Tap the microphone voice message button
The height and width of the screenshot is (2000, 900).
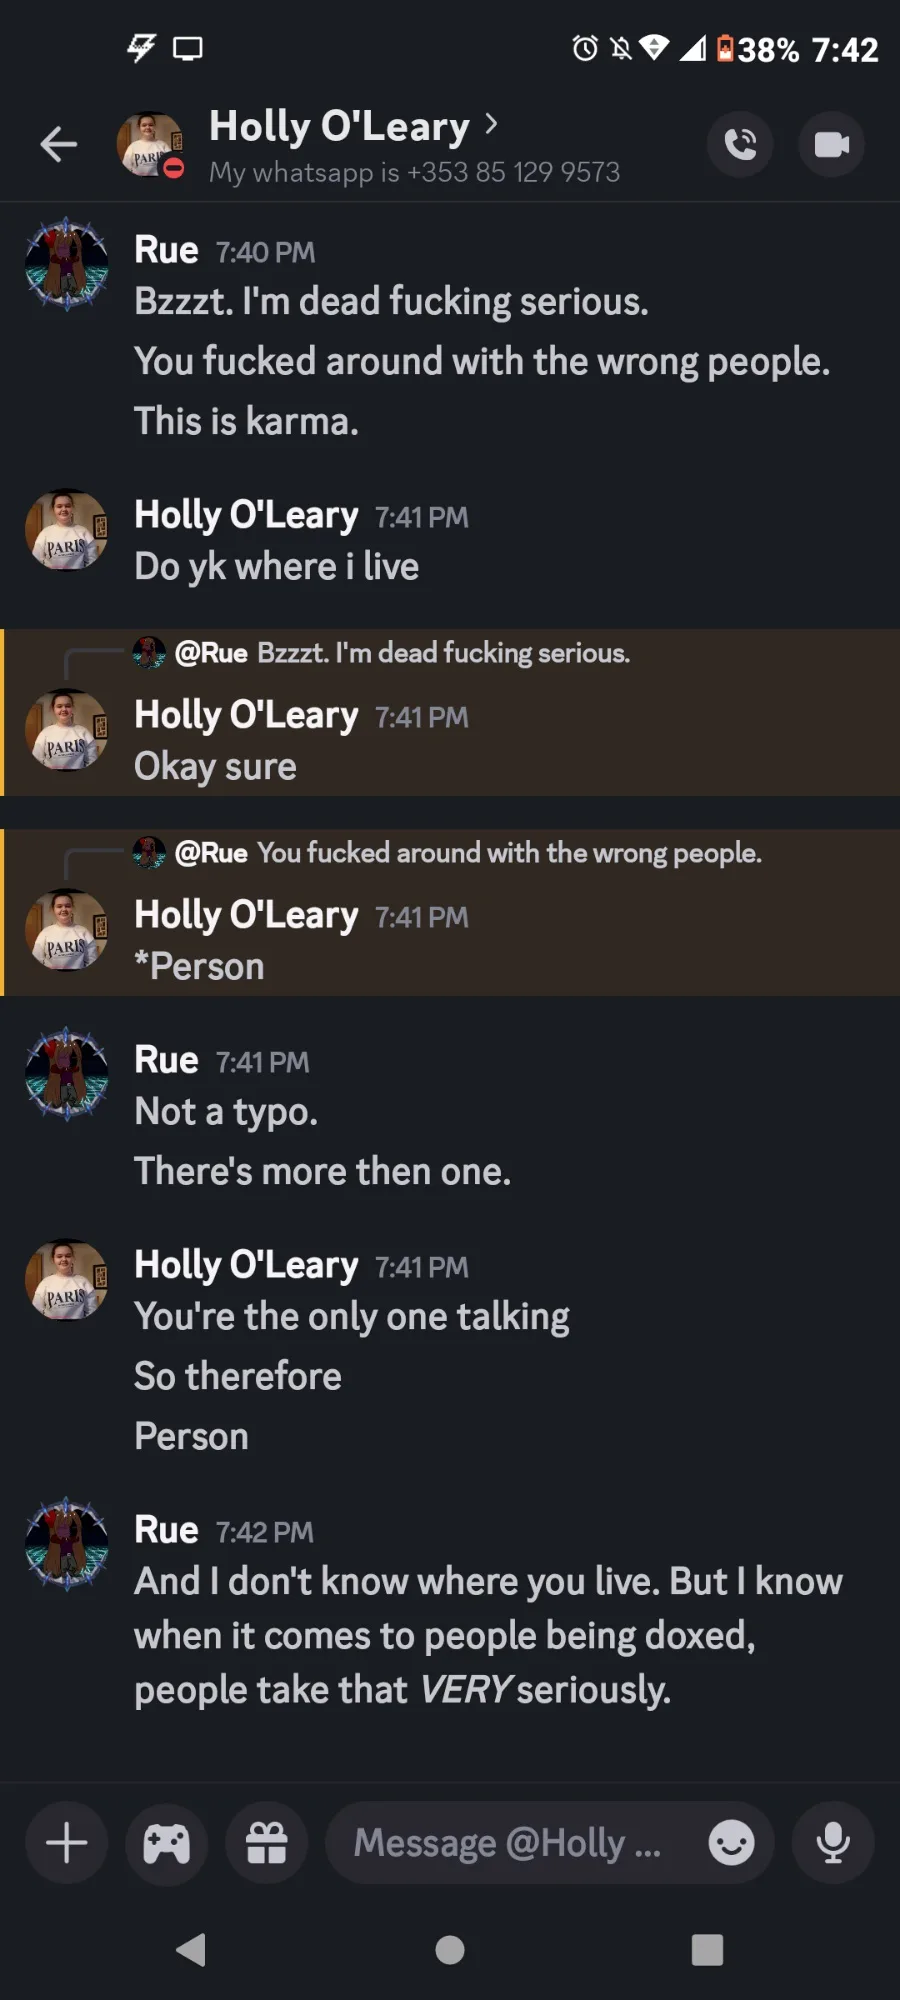tap(833, 1843)
